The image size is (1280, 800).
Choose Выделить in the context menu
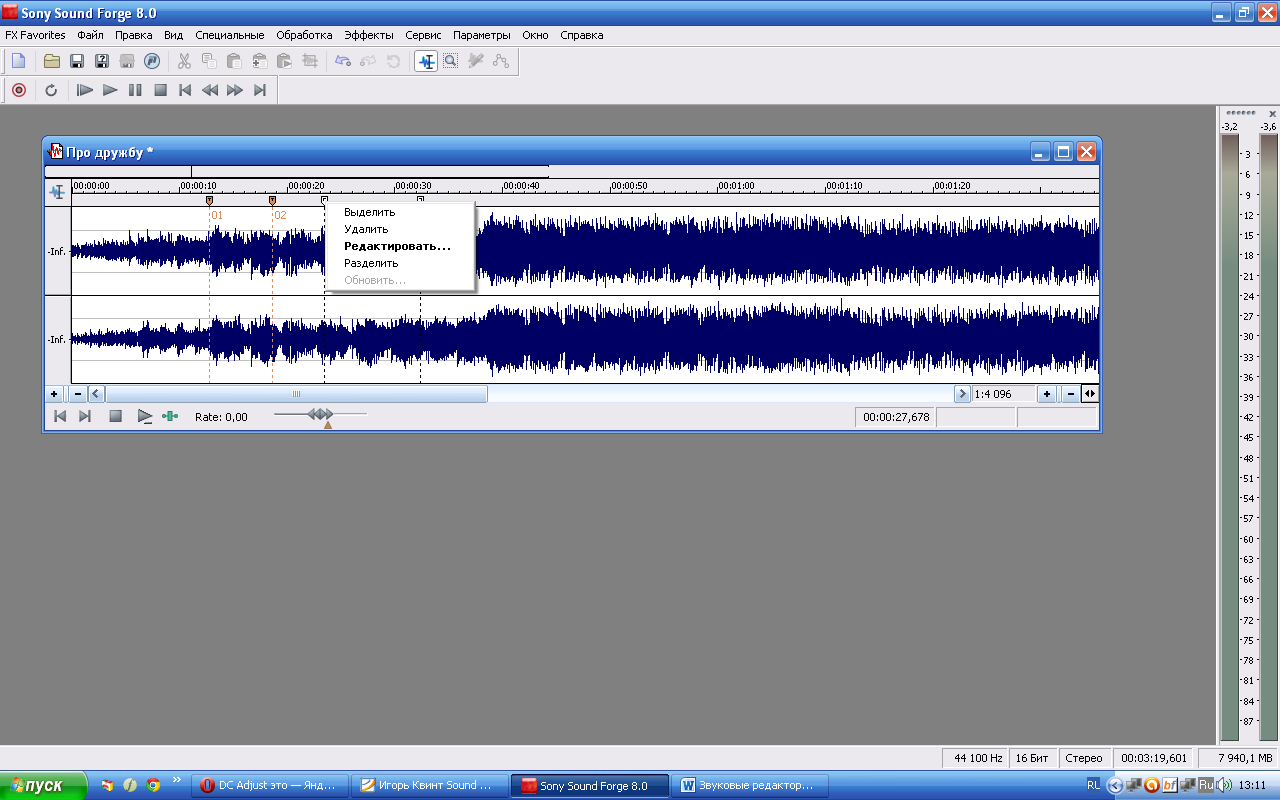coord(400,212)
